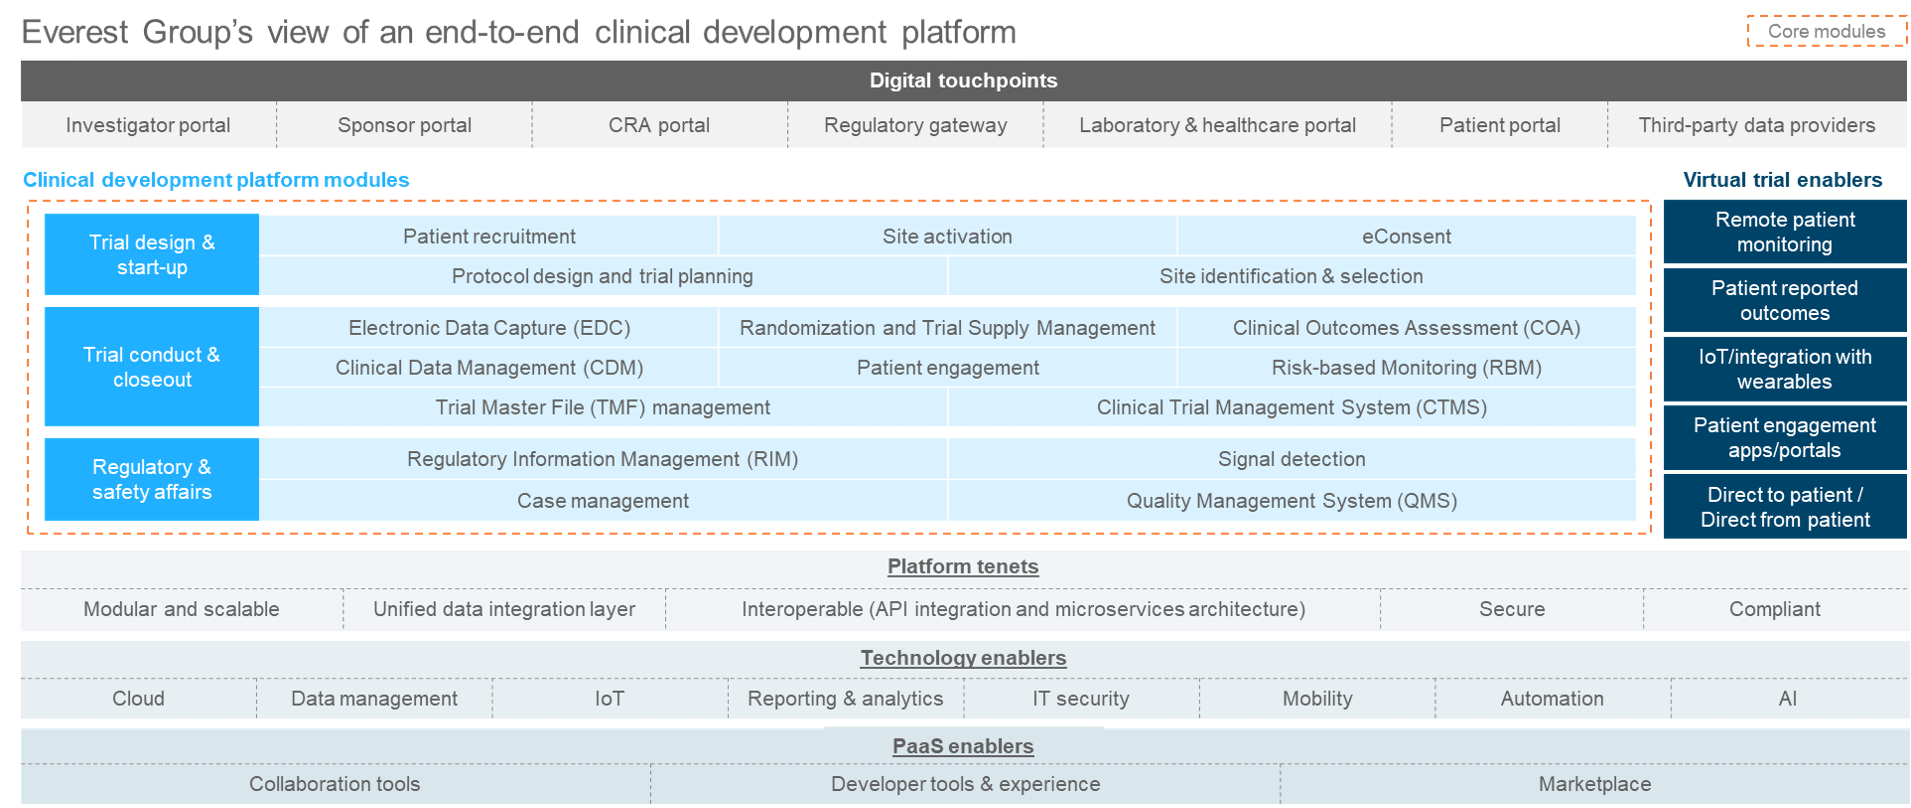This screenshot has height=808, width=1911.
Task: Click the Clinical development platform modules heading
Action: 216,180
